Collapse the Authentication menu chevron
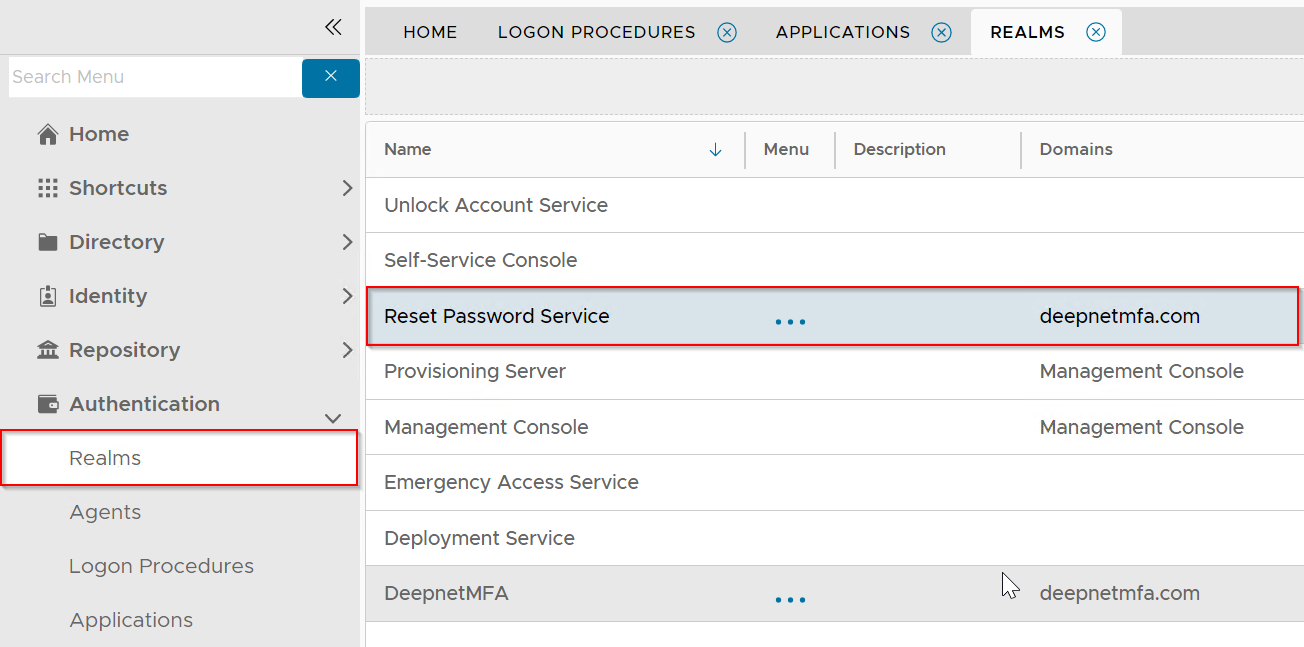The image size is (1304, 647). [x=334, y=418]
